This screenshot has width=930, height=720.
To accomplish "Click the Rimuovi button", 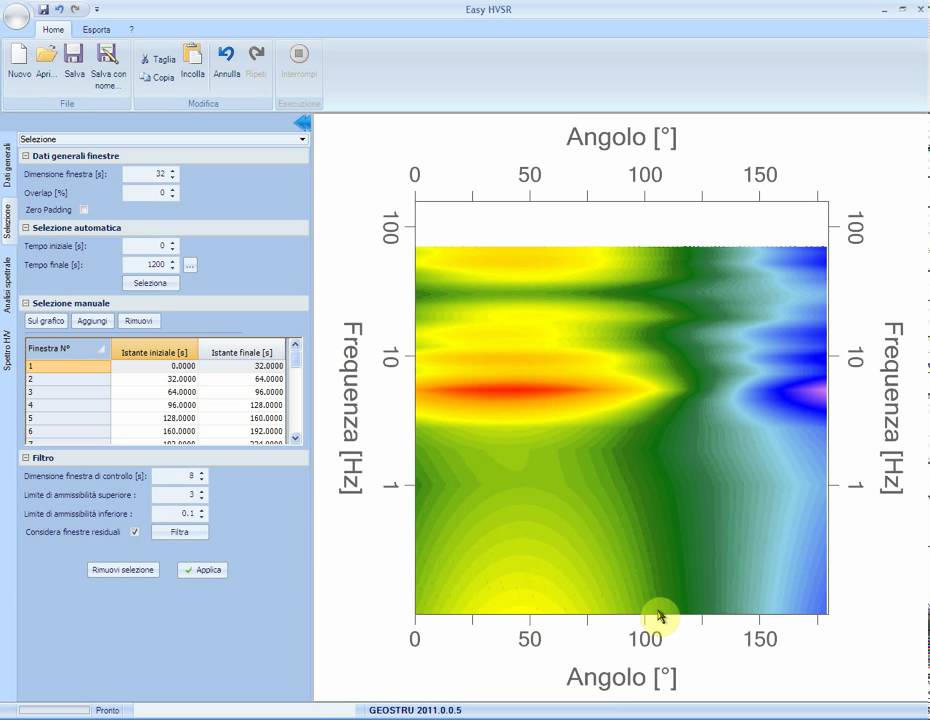I will point(139,321).
